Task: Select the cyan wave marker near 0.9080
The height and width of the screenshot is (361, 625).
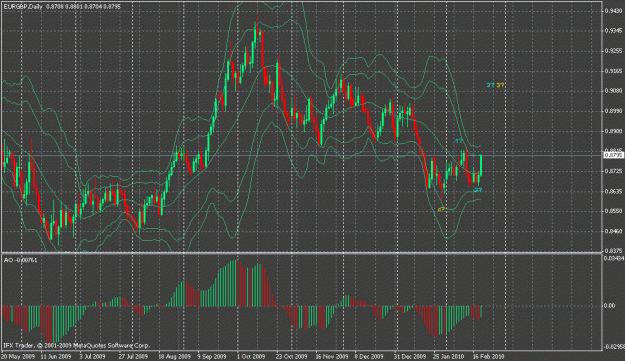Action: (x=490, y=85)
